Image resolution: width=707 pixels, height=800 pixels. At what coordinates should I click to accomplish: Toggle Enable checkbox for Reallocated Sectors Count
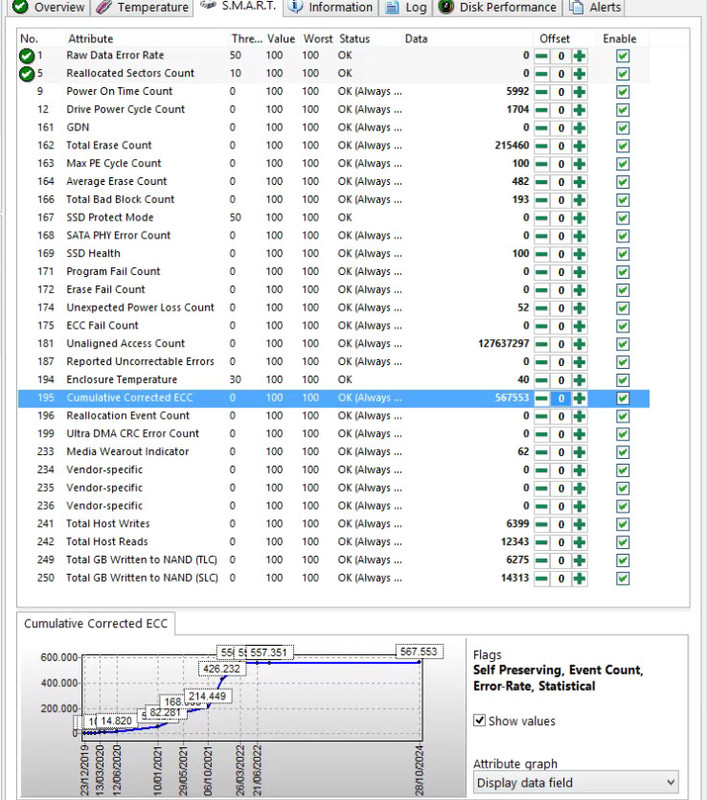622,74
